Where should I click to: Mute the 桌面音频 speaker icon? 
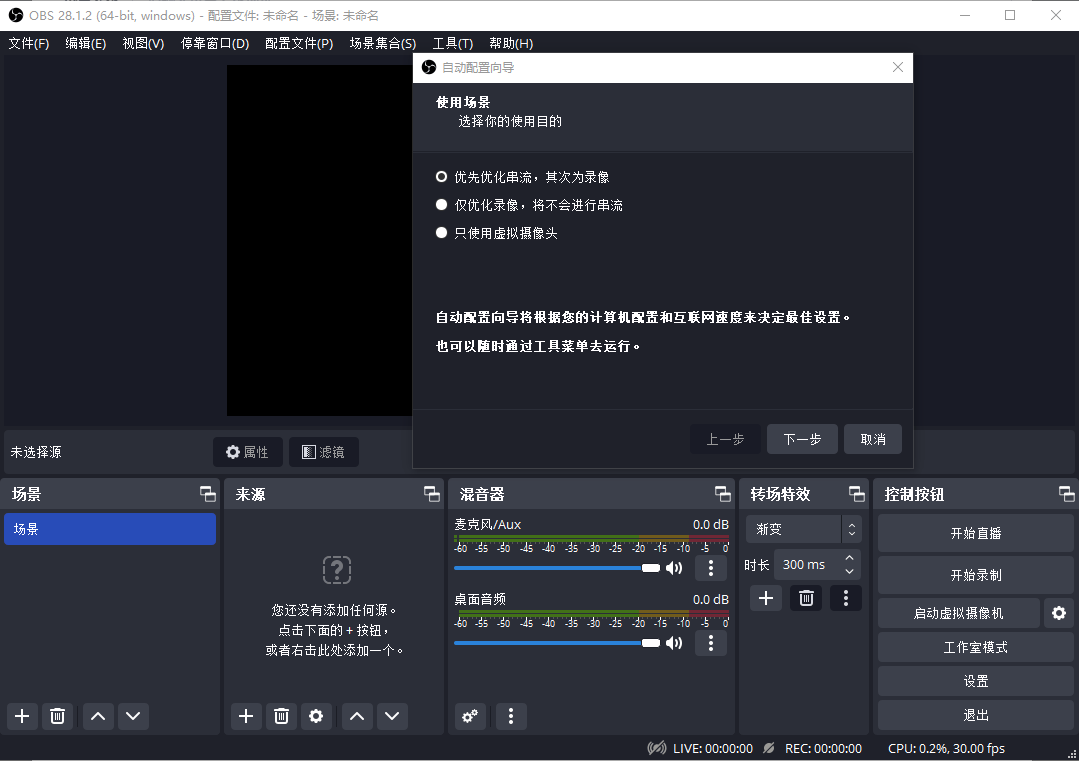pos(674,643)
